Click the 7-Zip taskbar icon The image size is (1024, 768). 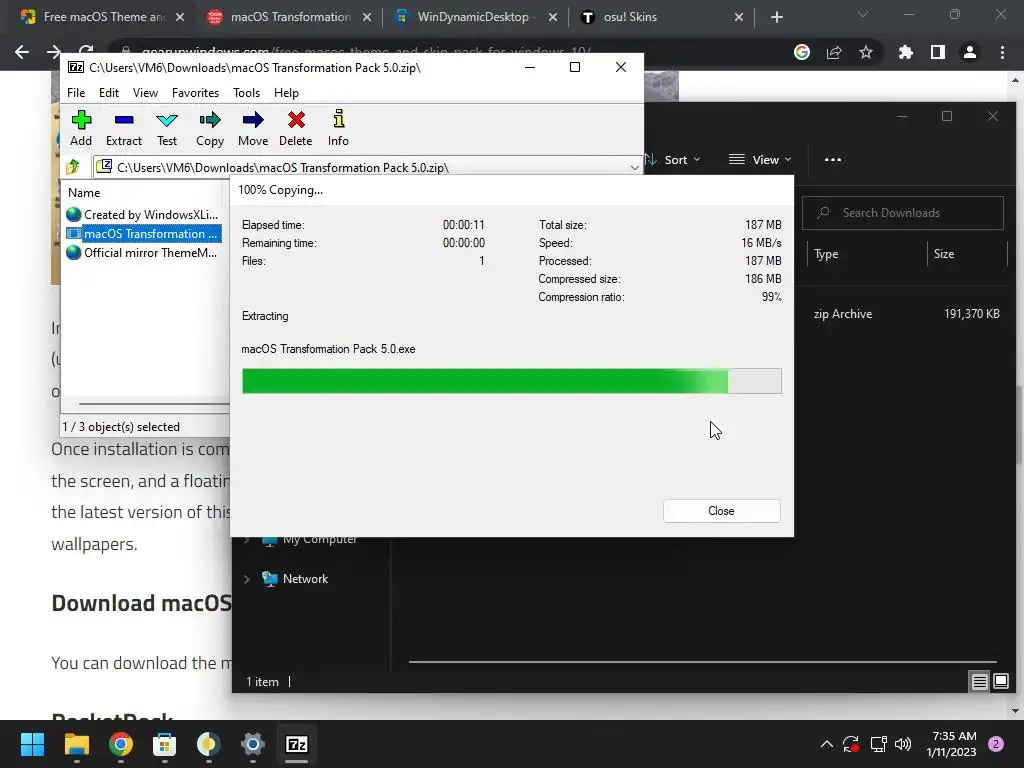tap(296, 744)
